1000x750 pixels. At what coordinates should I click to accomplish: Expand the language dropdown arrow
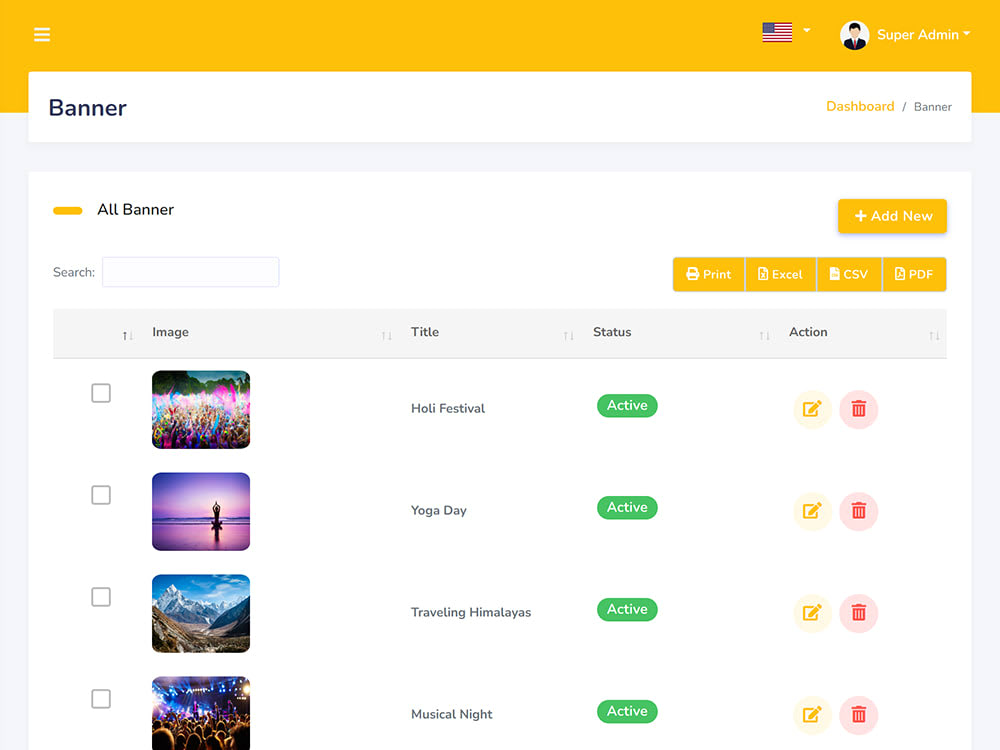807,31
